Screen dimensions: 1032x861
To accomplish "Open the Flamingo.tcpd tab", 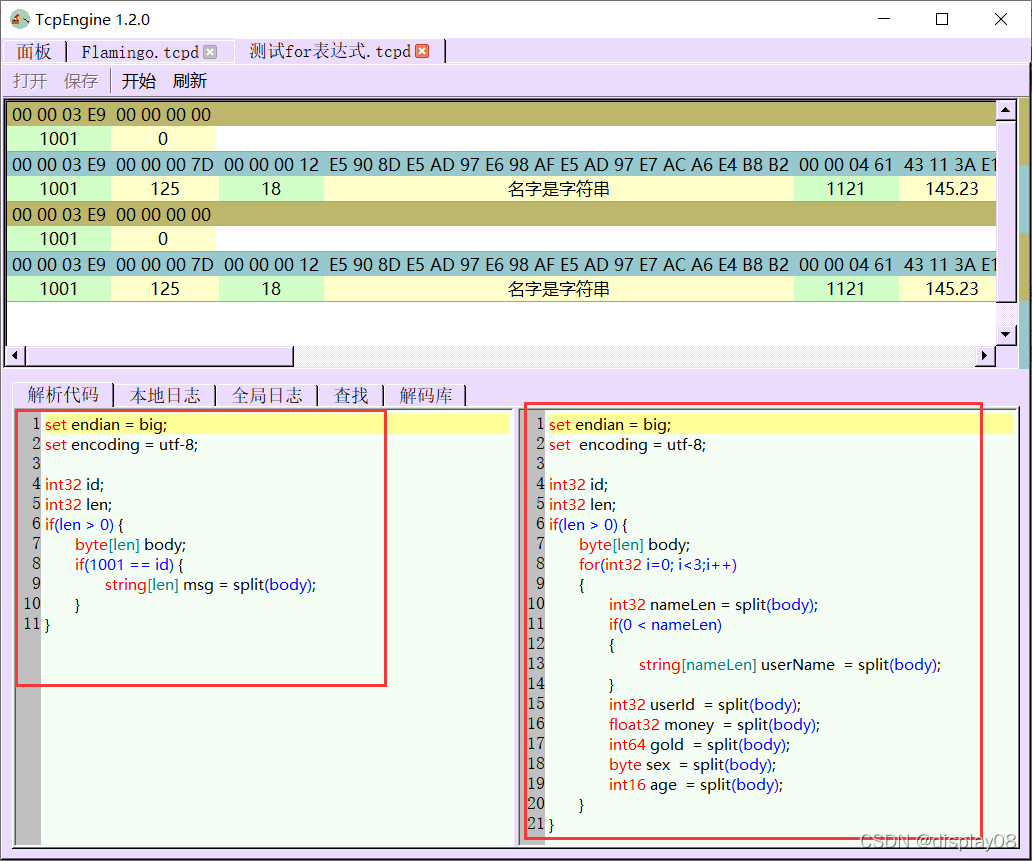I will pos(140,52).
